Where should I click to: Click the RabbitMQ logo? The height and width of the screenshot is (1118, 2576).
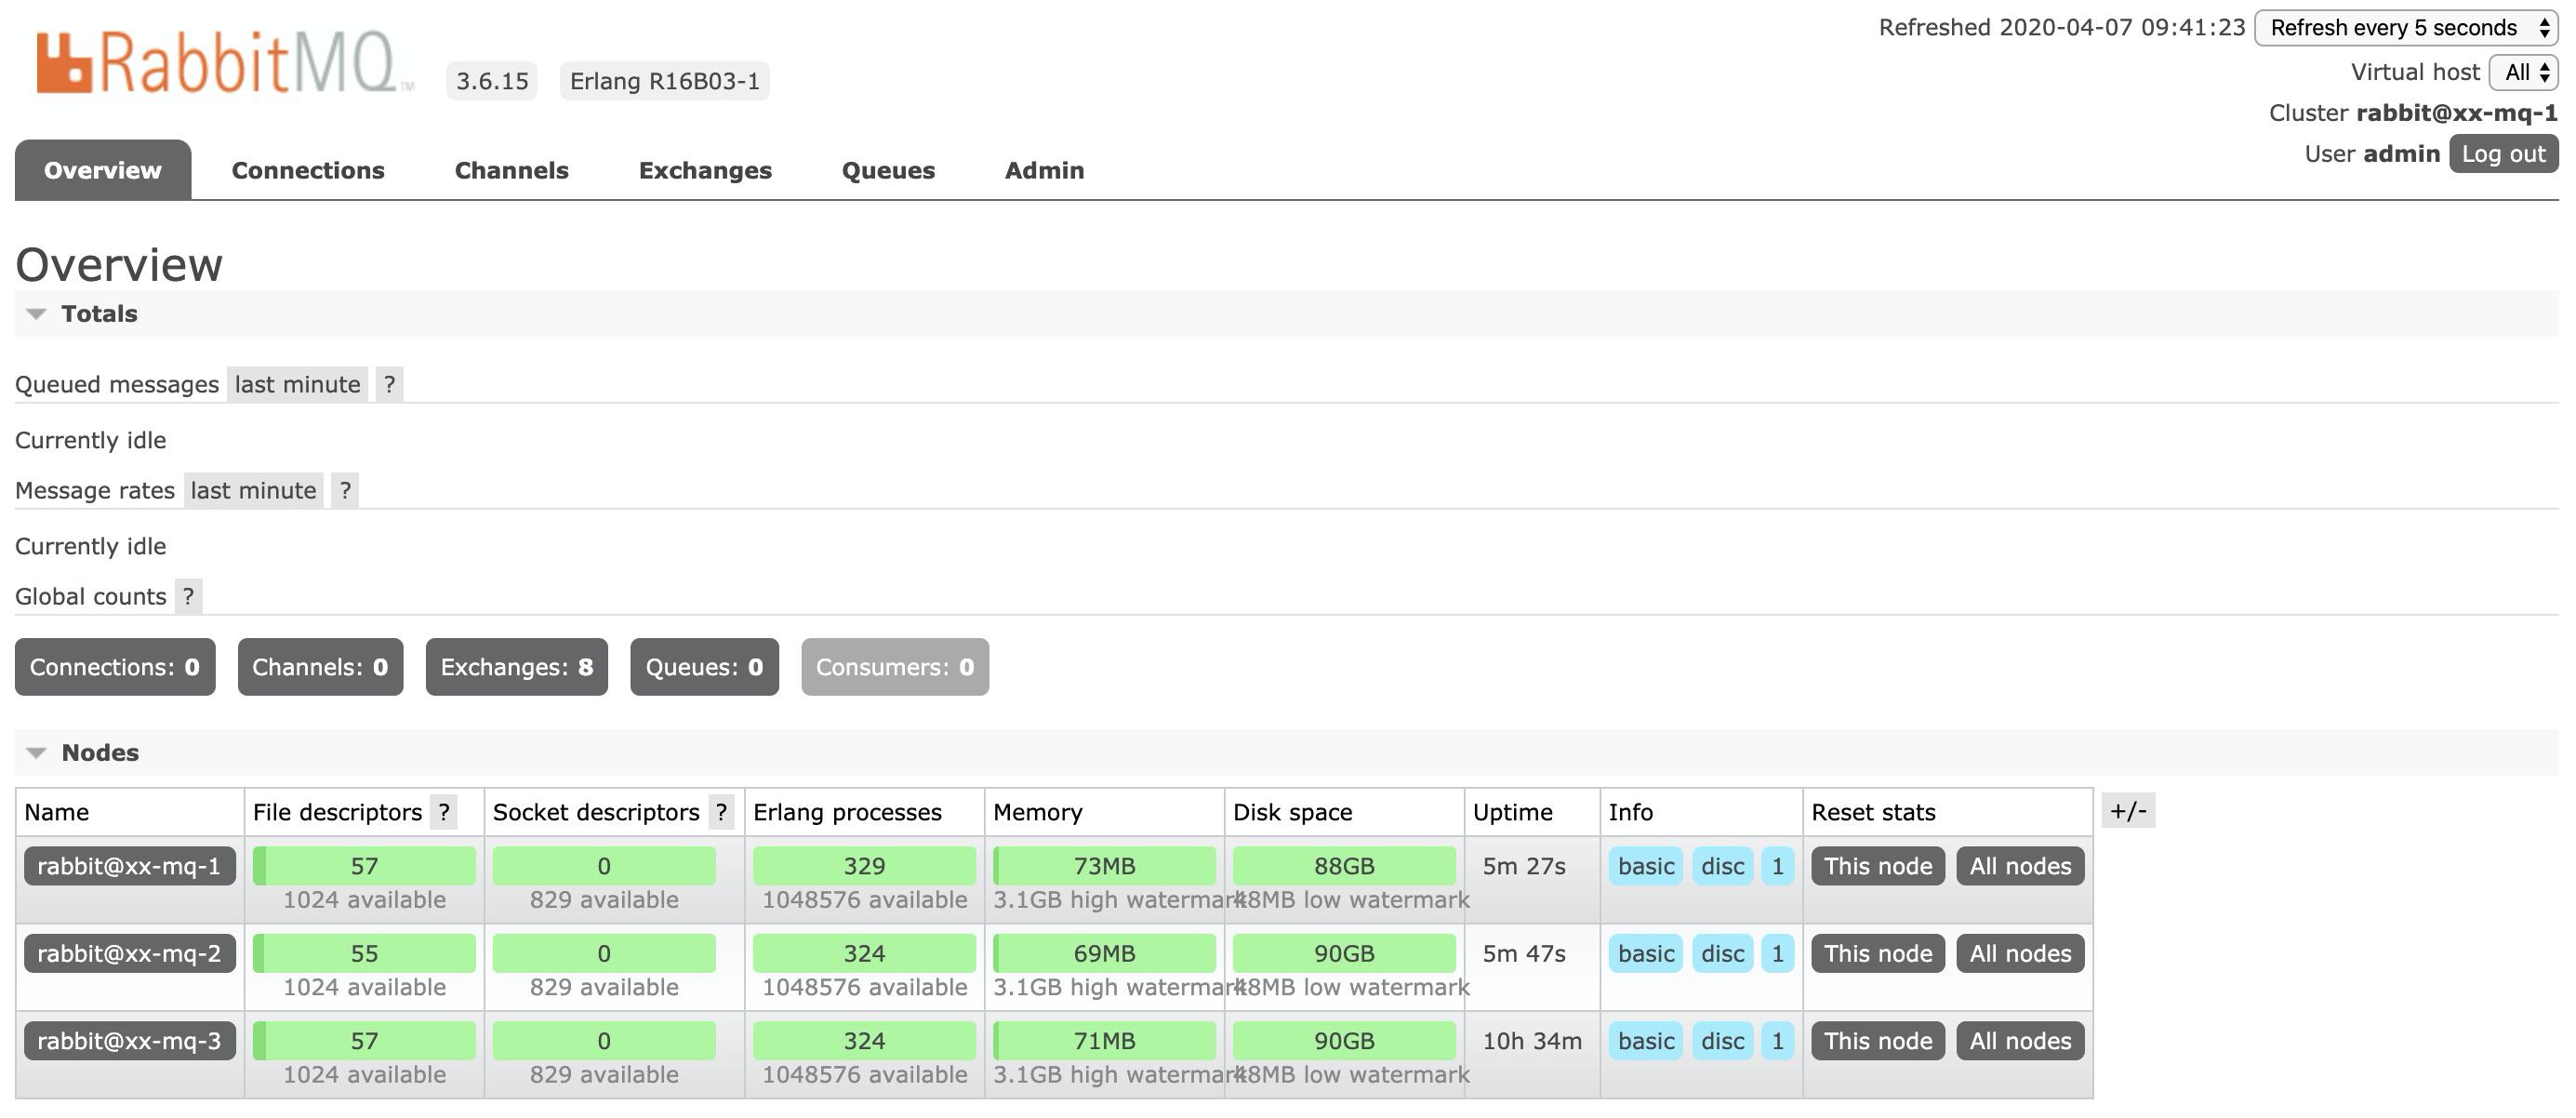click(x=218, y=63)
